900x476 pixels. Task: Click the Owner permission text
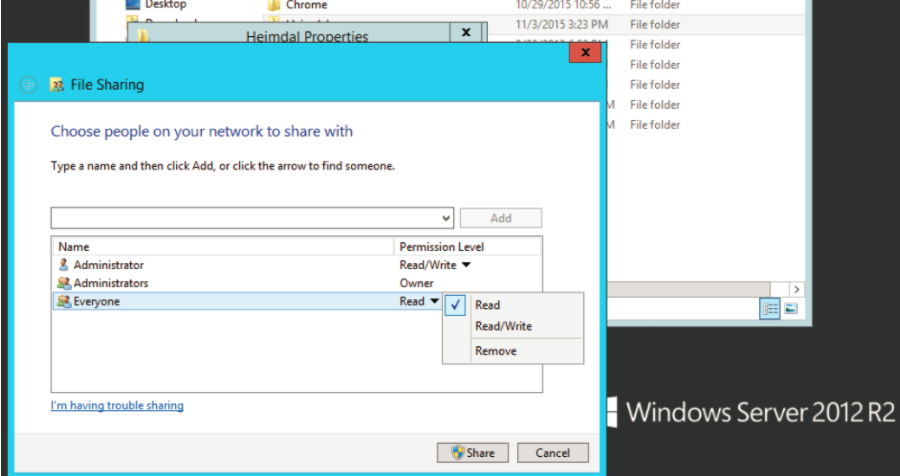(x=417, y=283)
